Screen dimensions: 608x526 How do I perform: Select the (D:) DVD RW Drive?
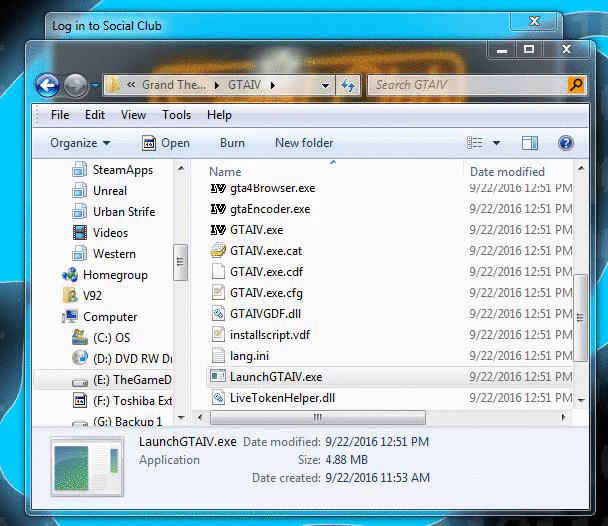tap(122, 359)
